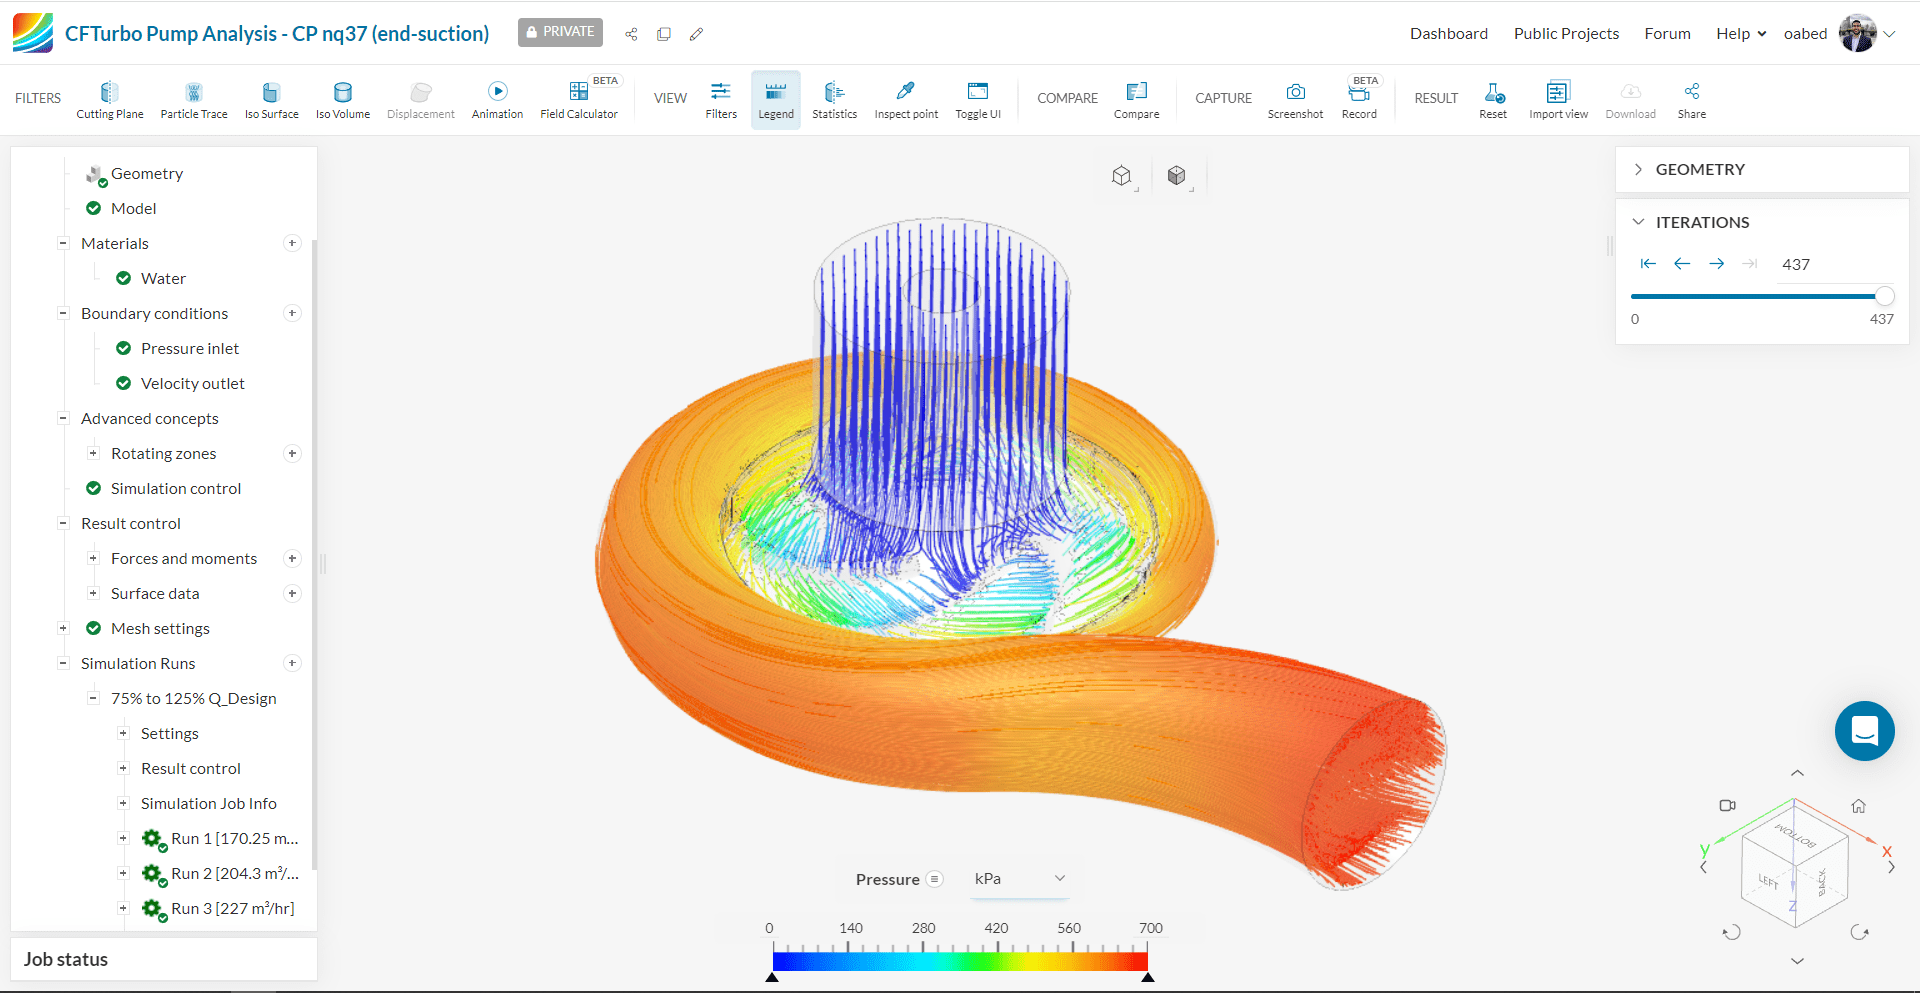Open Public Projects link
1920x993 pixels.
pos(1566,34)
